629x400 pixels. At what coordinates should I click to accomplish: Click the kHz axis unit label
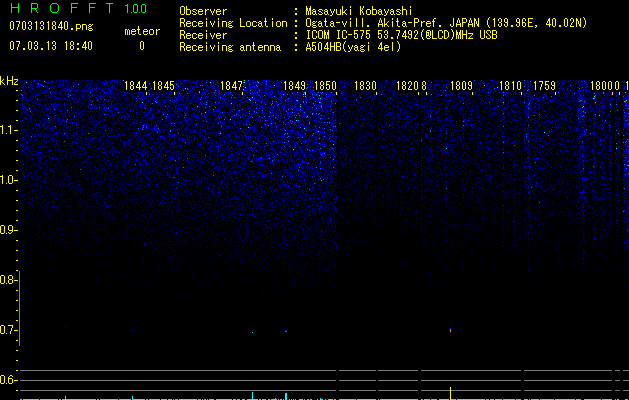9,81
